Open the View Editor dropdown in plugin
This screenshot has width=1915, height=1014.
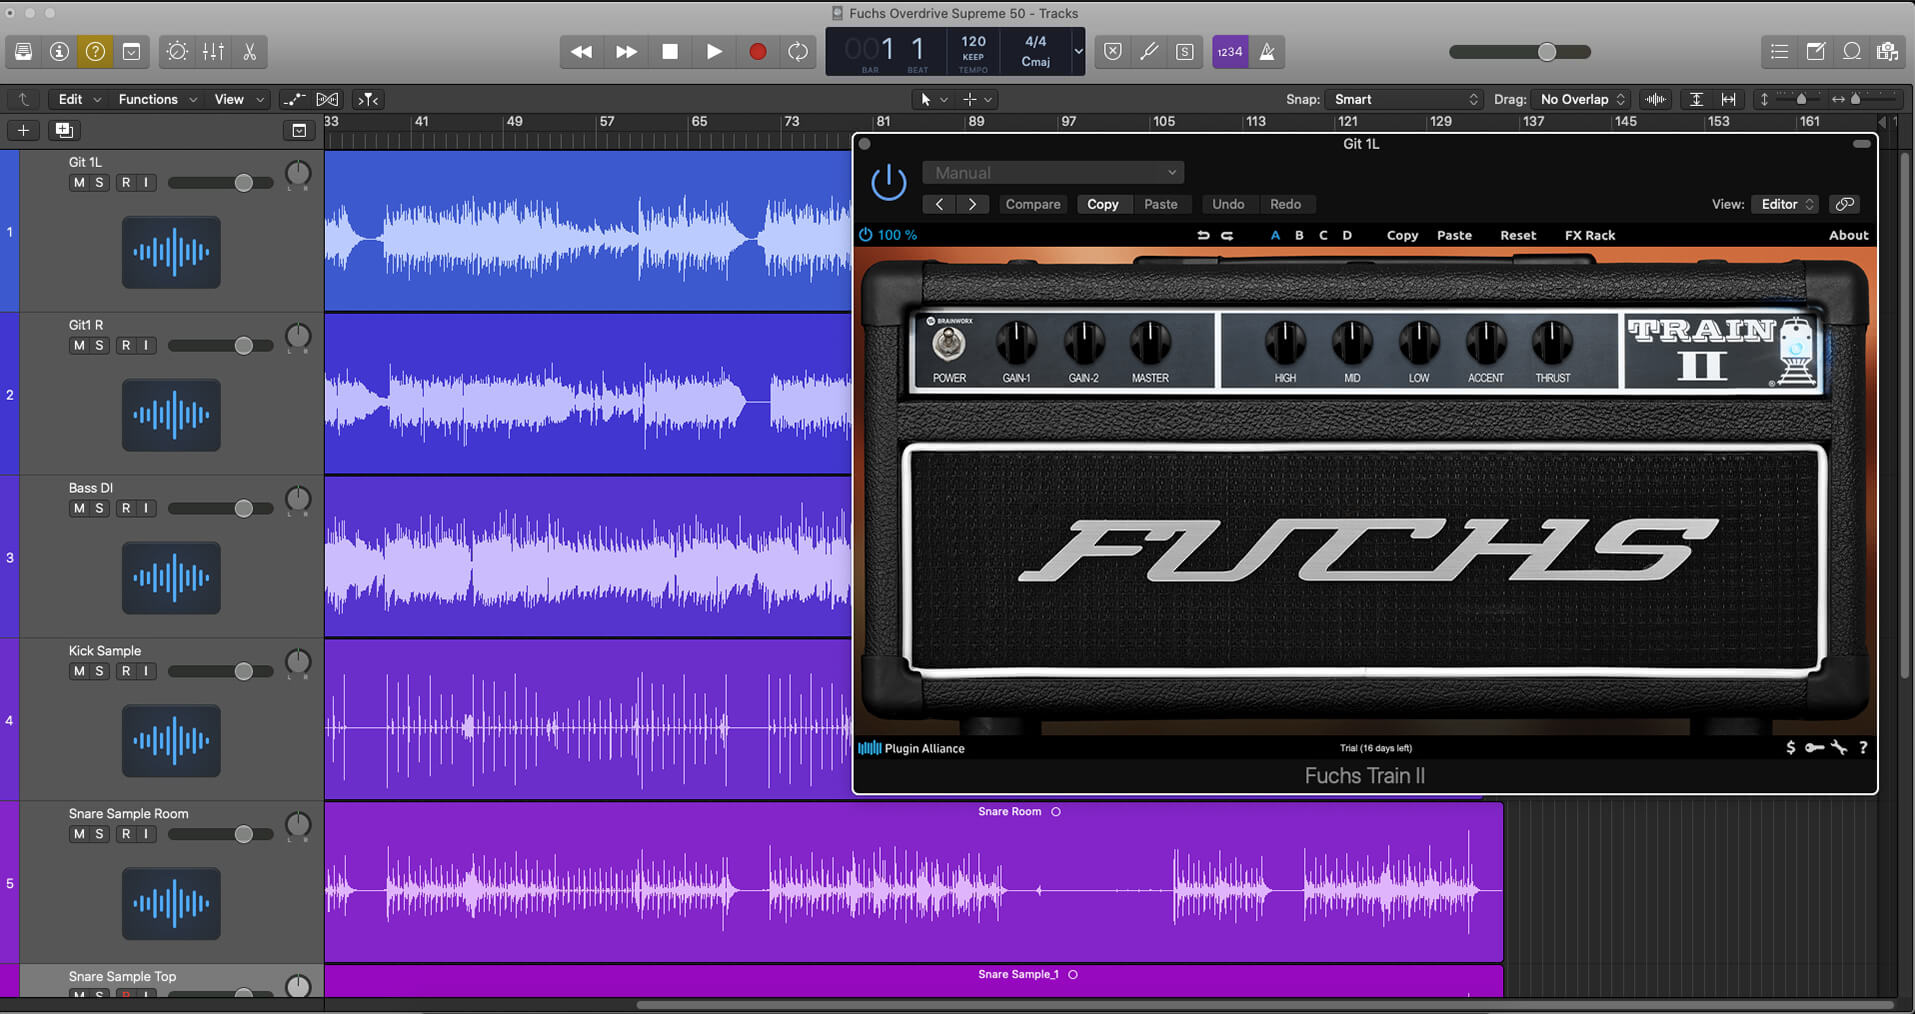1787,204
